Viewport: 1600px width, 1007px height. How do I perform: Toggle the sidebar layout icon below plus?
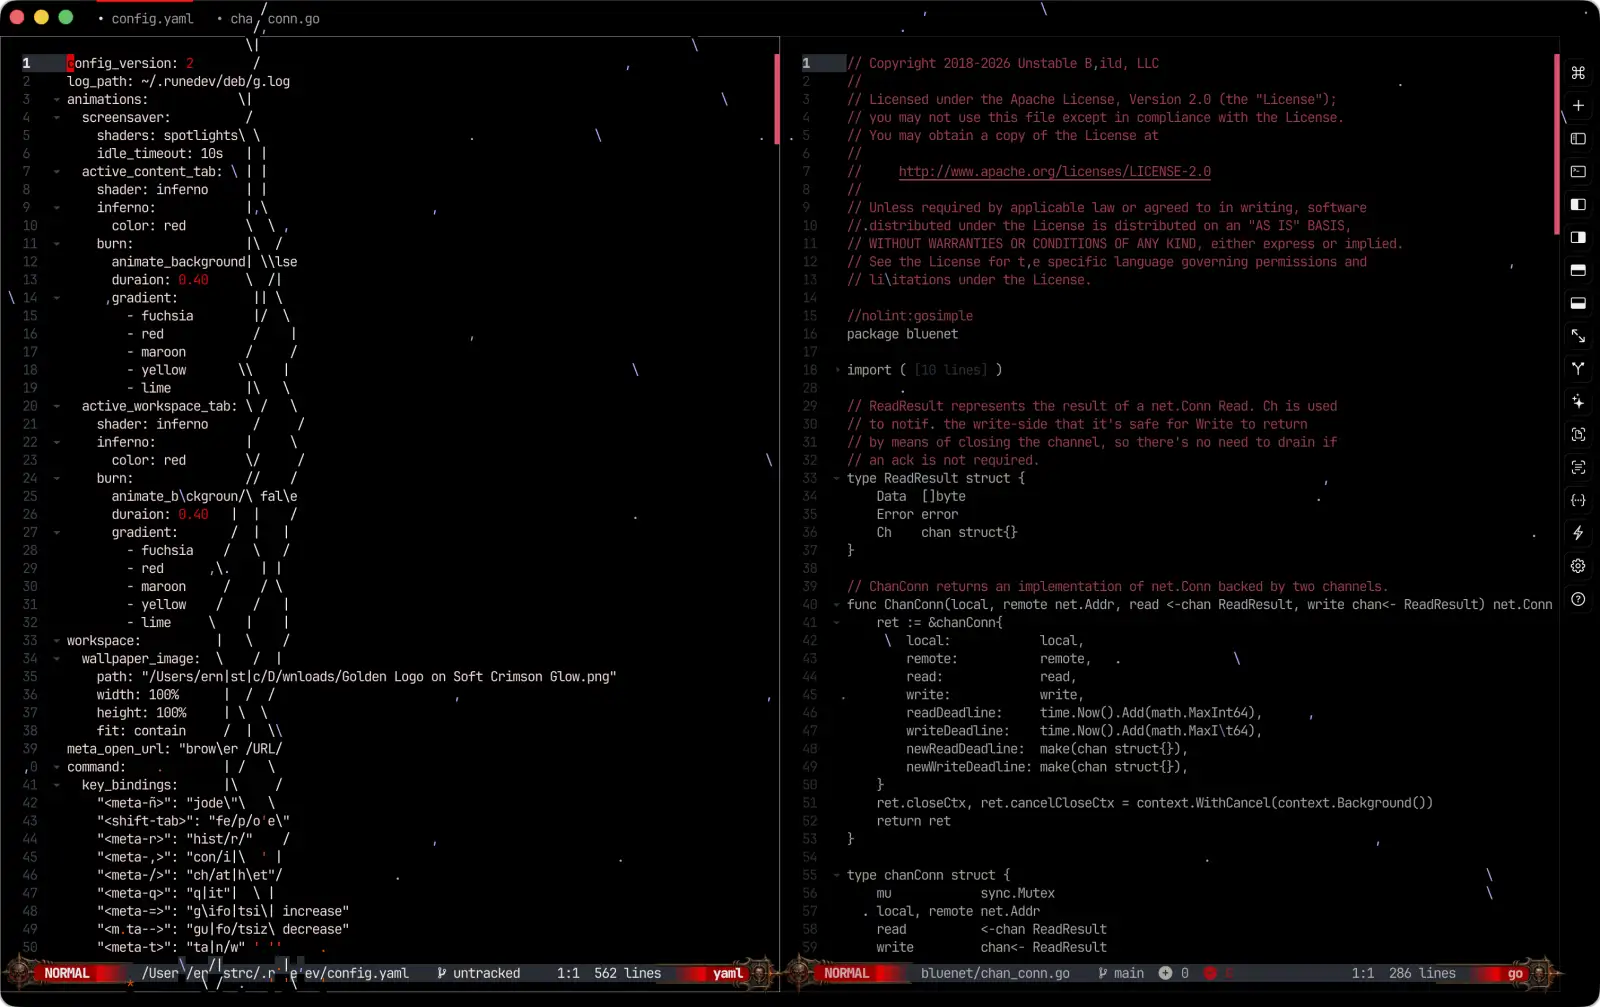(x=1578, y=139)
